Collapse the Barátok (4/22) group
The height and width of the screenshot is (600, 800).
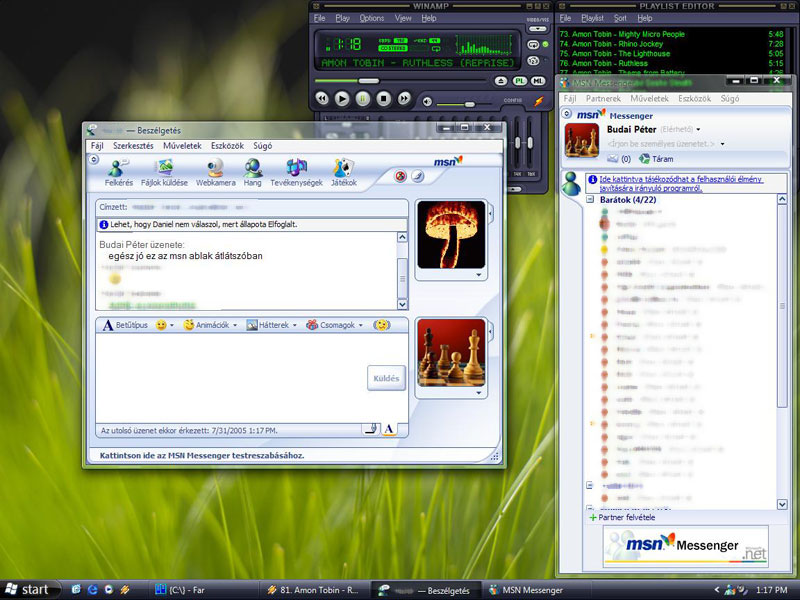590,199
